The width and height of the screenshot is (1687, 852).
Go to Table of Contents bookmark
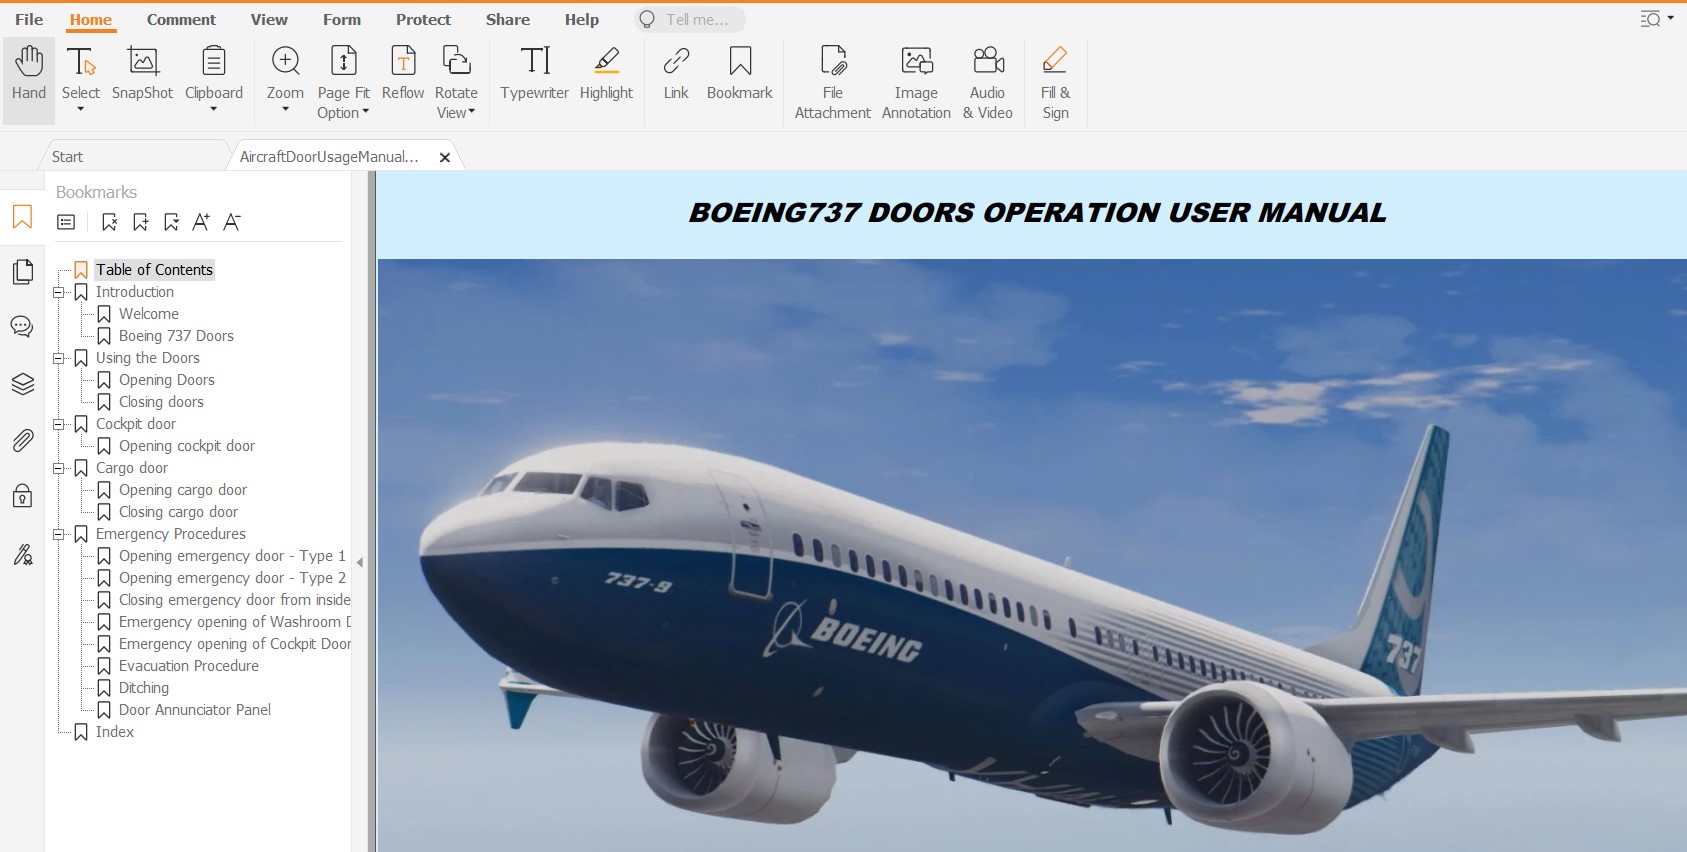(154, 270)
